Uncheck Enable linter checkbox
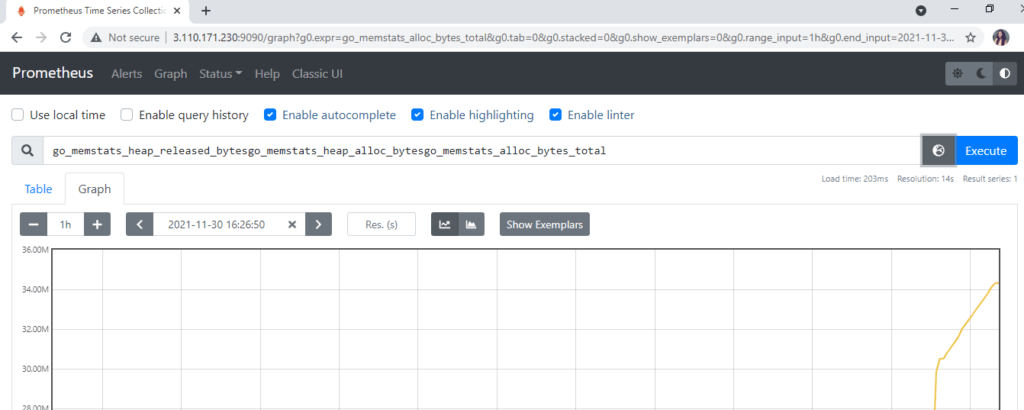 pyautogui.click(x=555, y=115)
